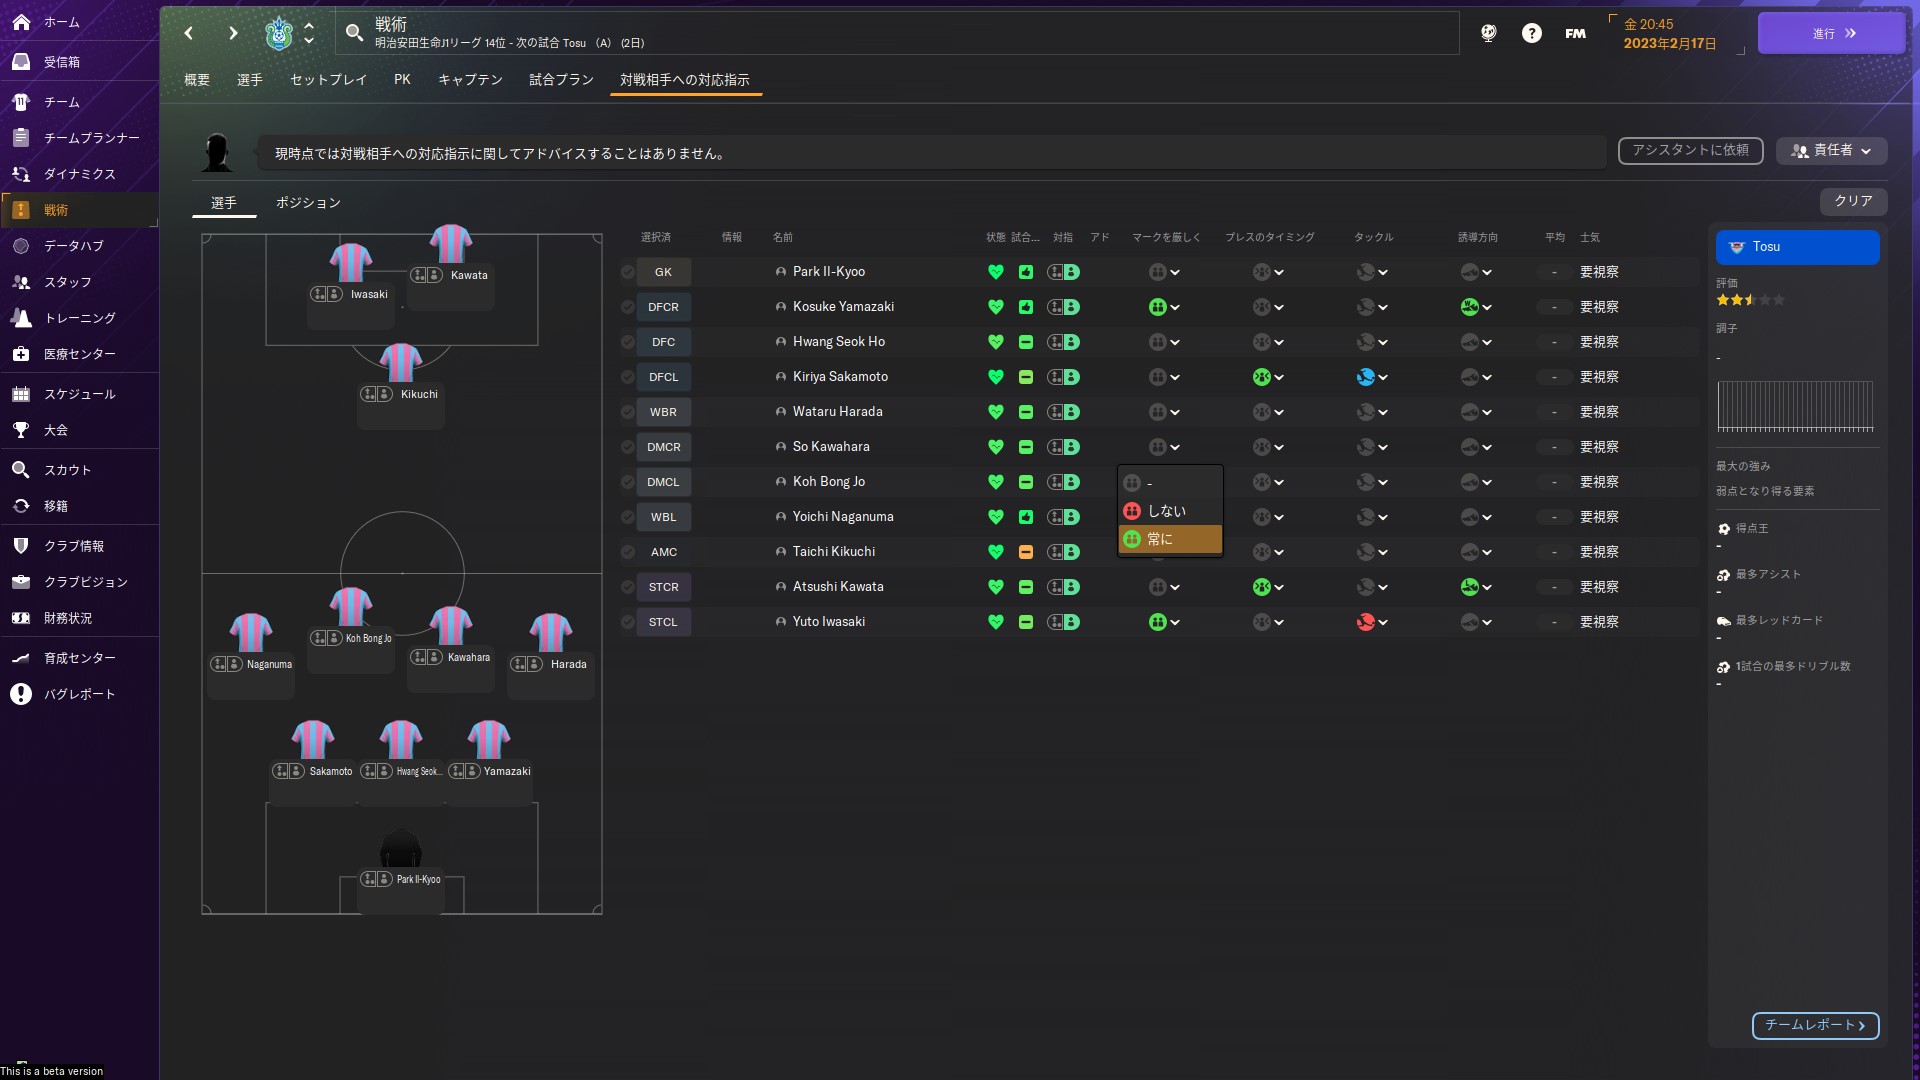Click the Tosu form bar graph

pyautogui.click(x=1795, y=406)
